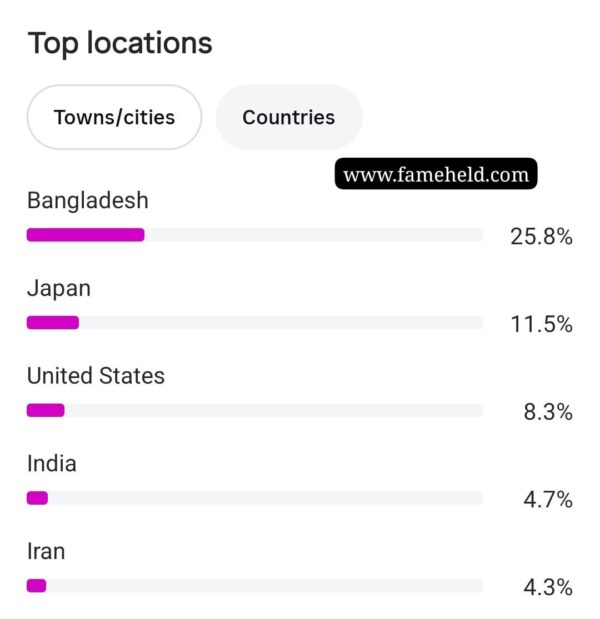Click the United States progress bar
Viewport: 600px width, 619px height.
click(x=45, y=410)
